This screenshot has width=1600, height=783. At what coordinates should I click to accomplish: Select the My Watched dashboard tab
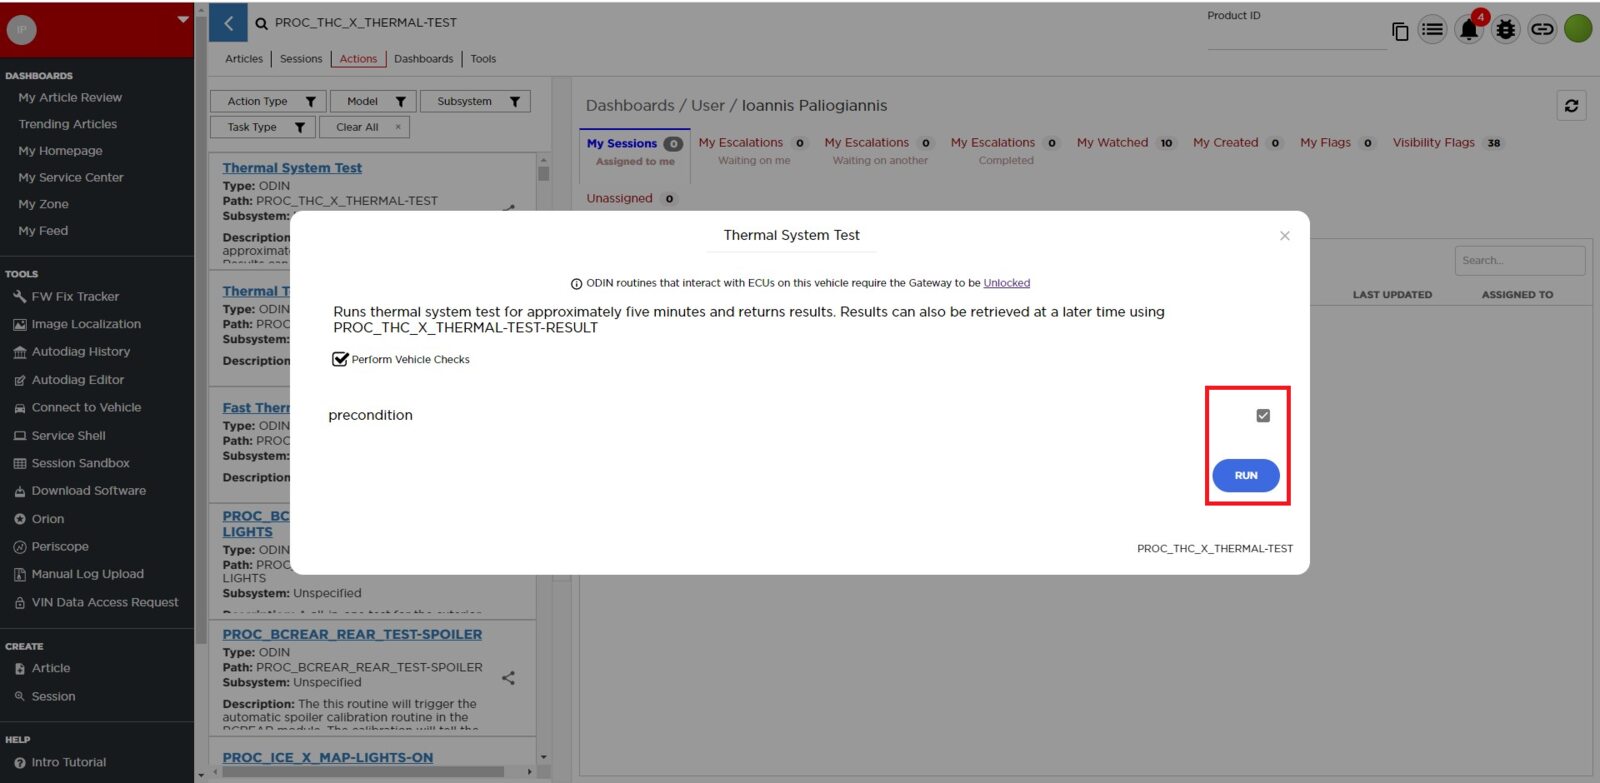pos(1112,143)
